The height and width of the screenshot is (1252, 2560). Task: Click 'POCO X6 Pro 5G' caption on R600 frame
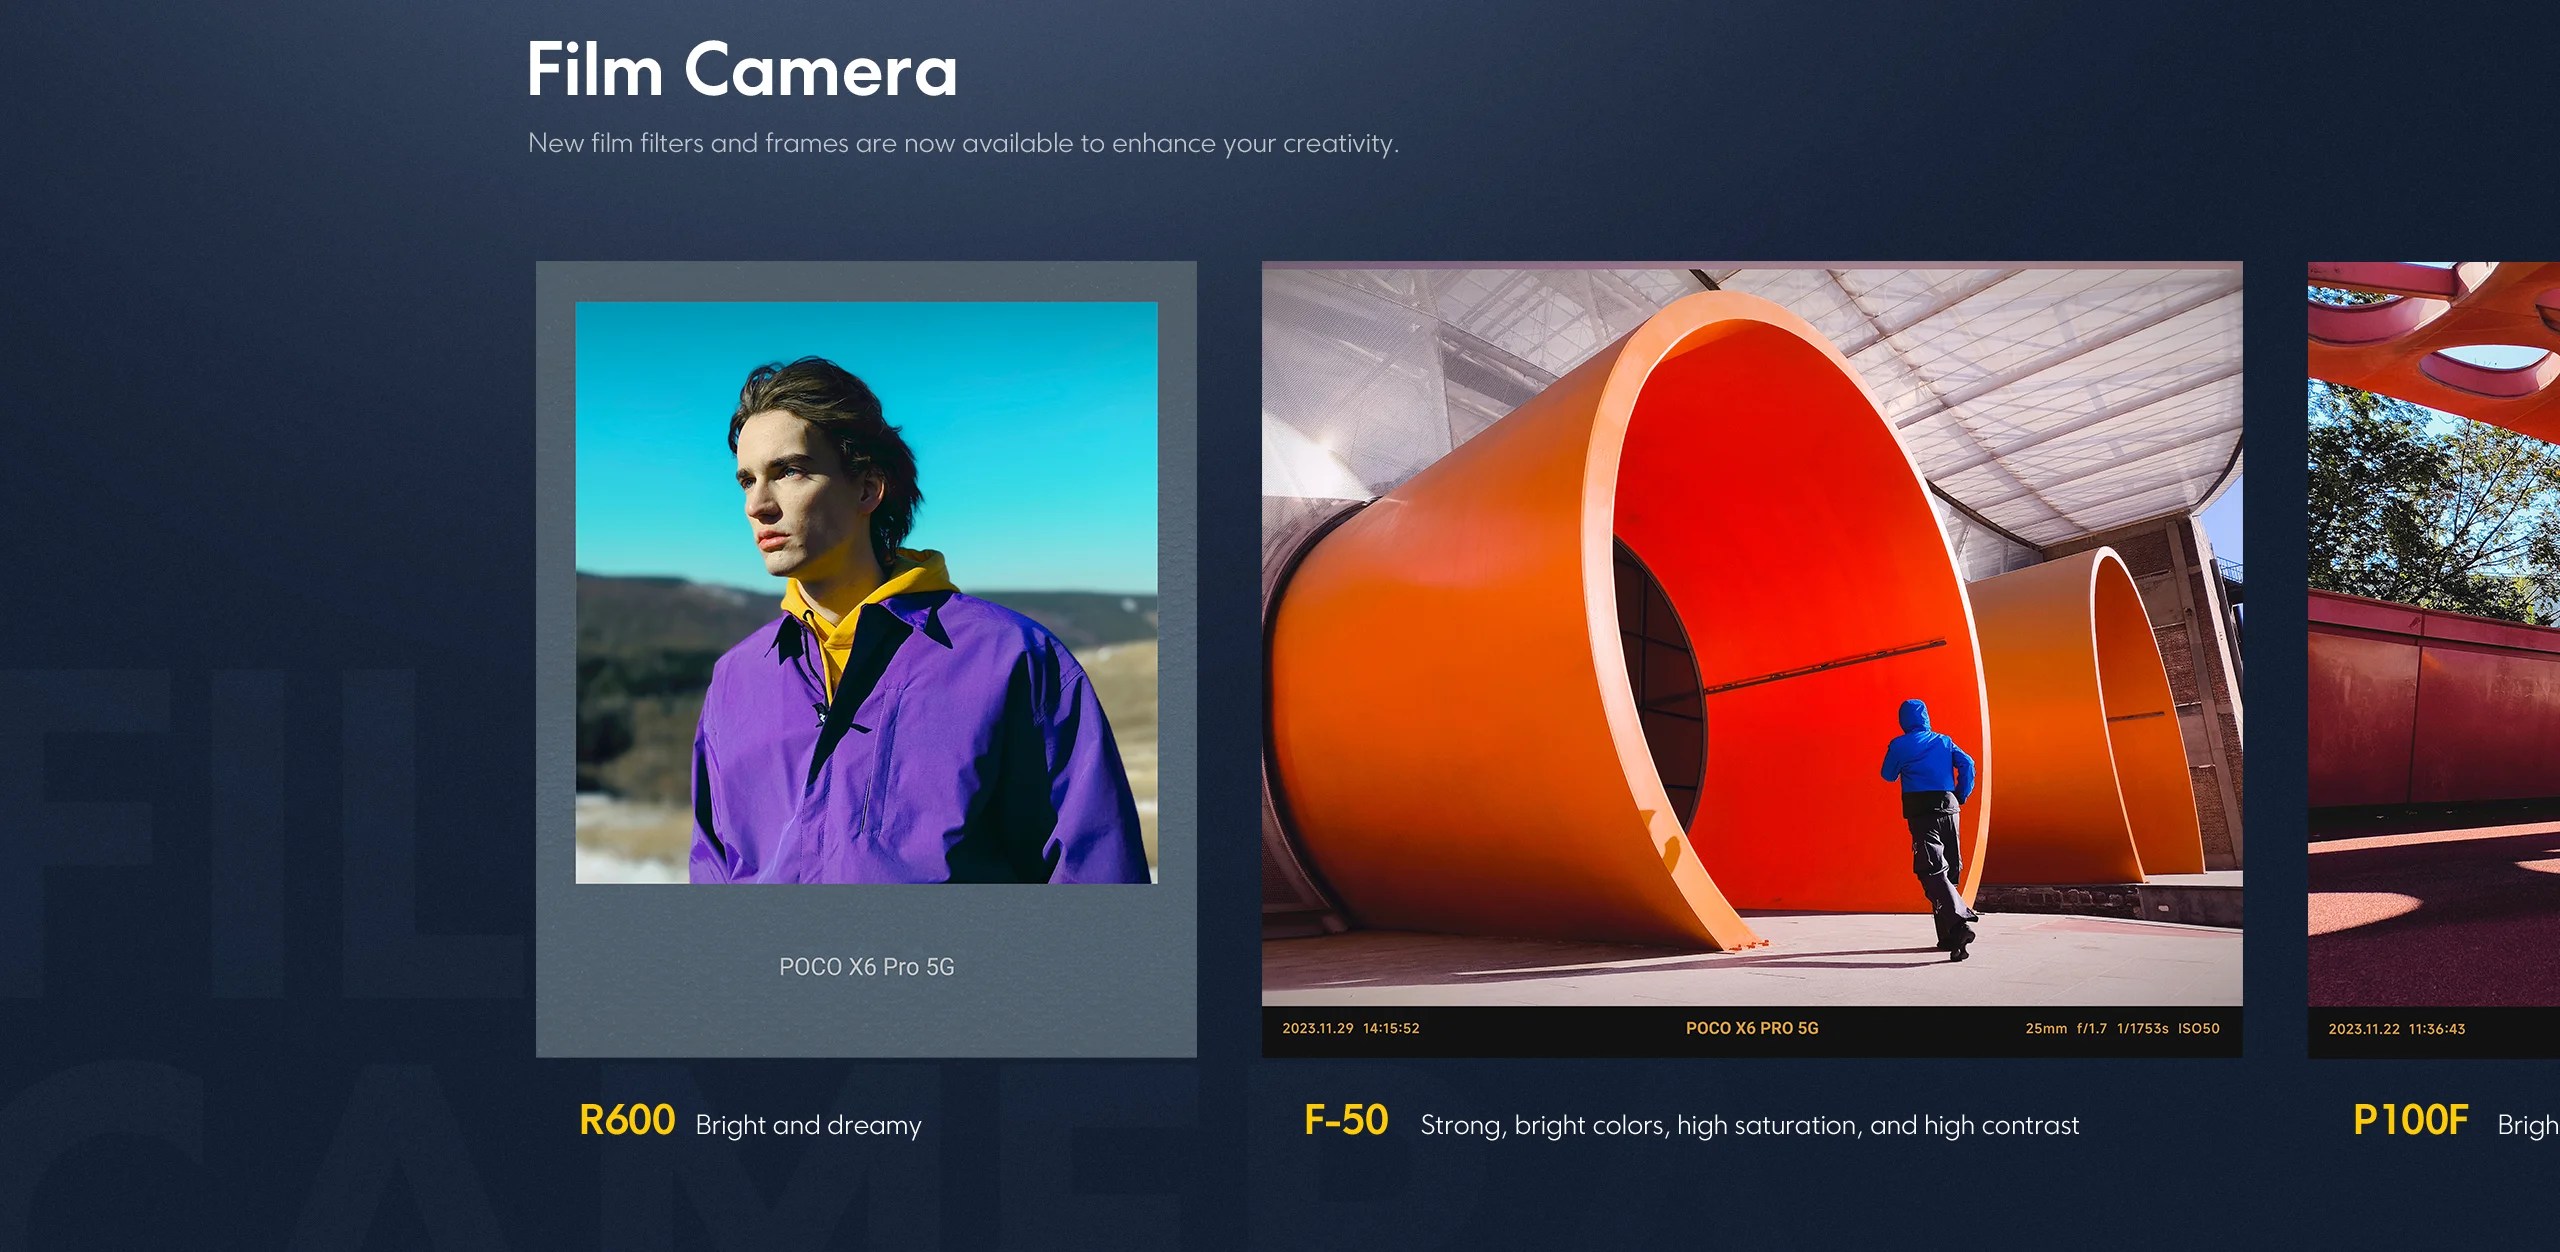click(866, 967)
